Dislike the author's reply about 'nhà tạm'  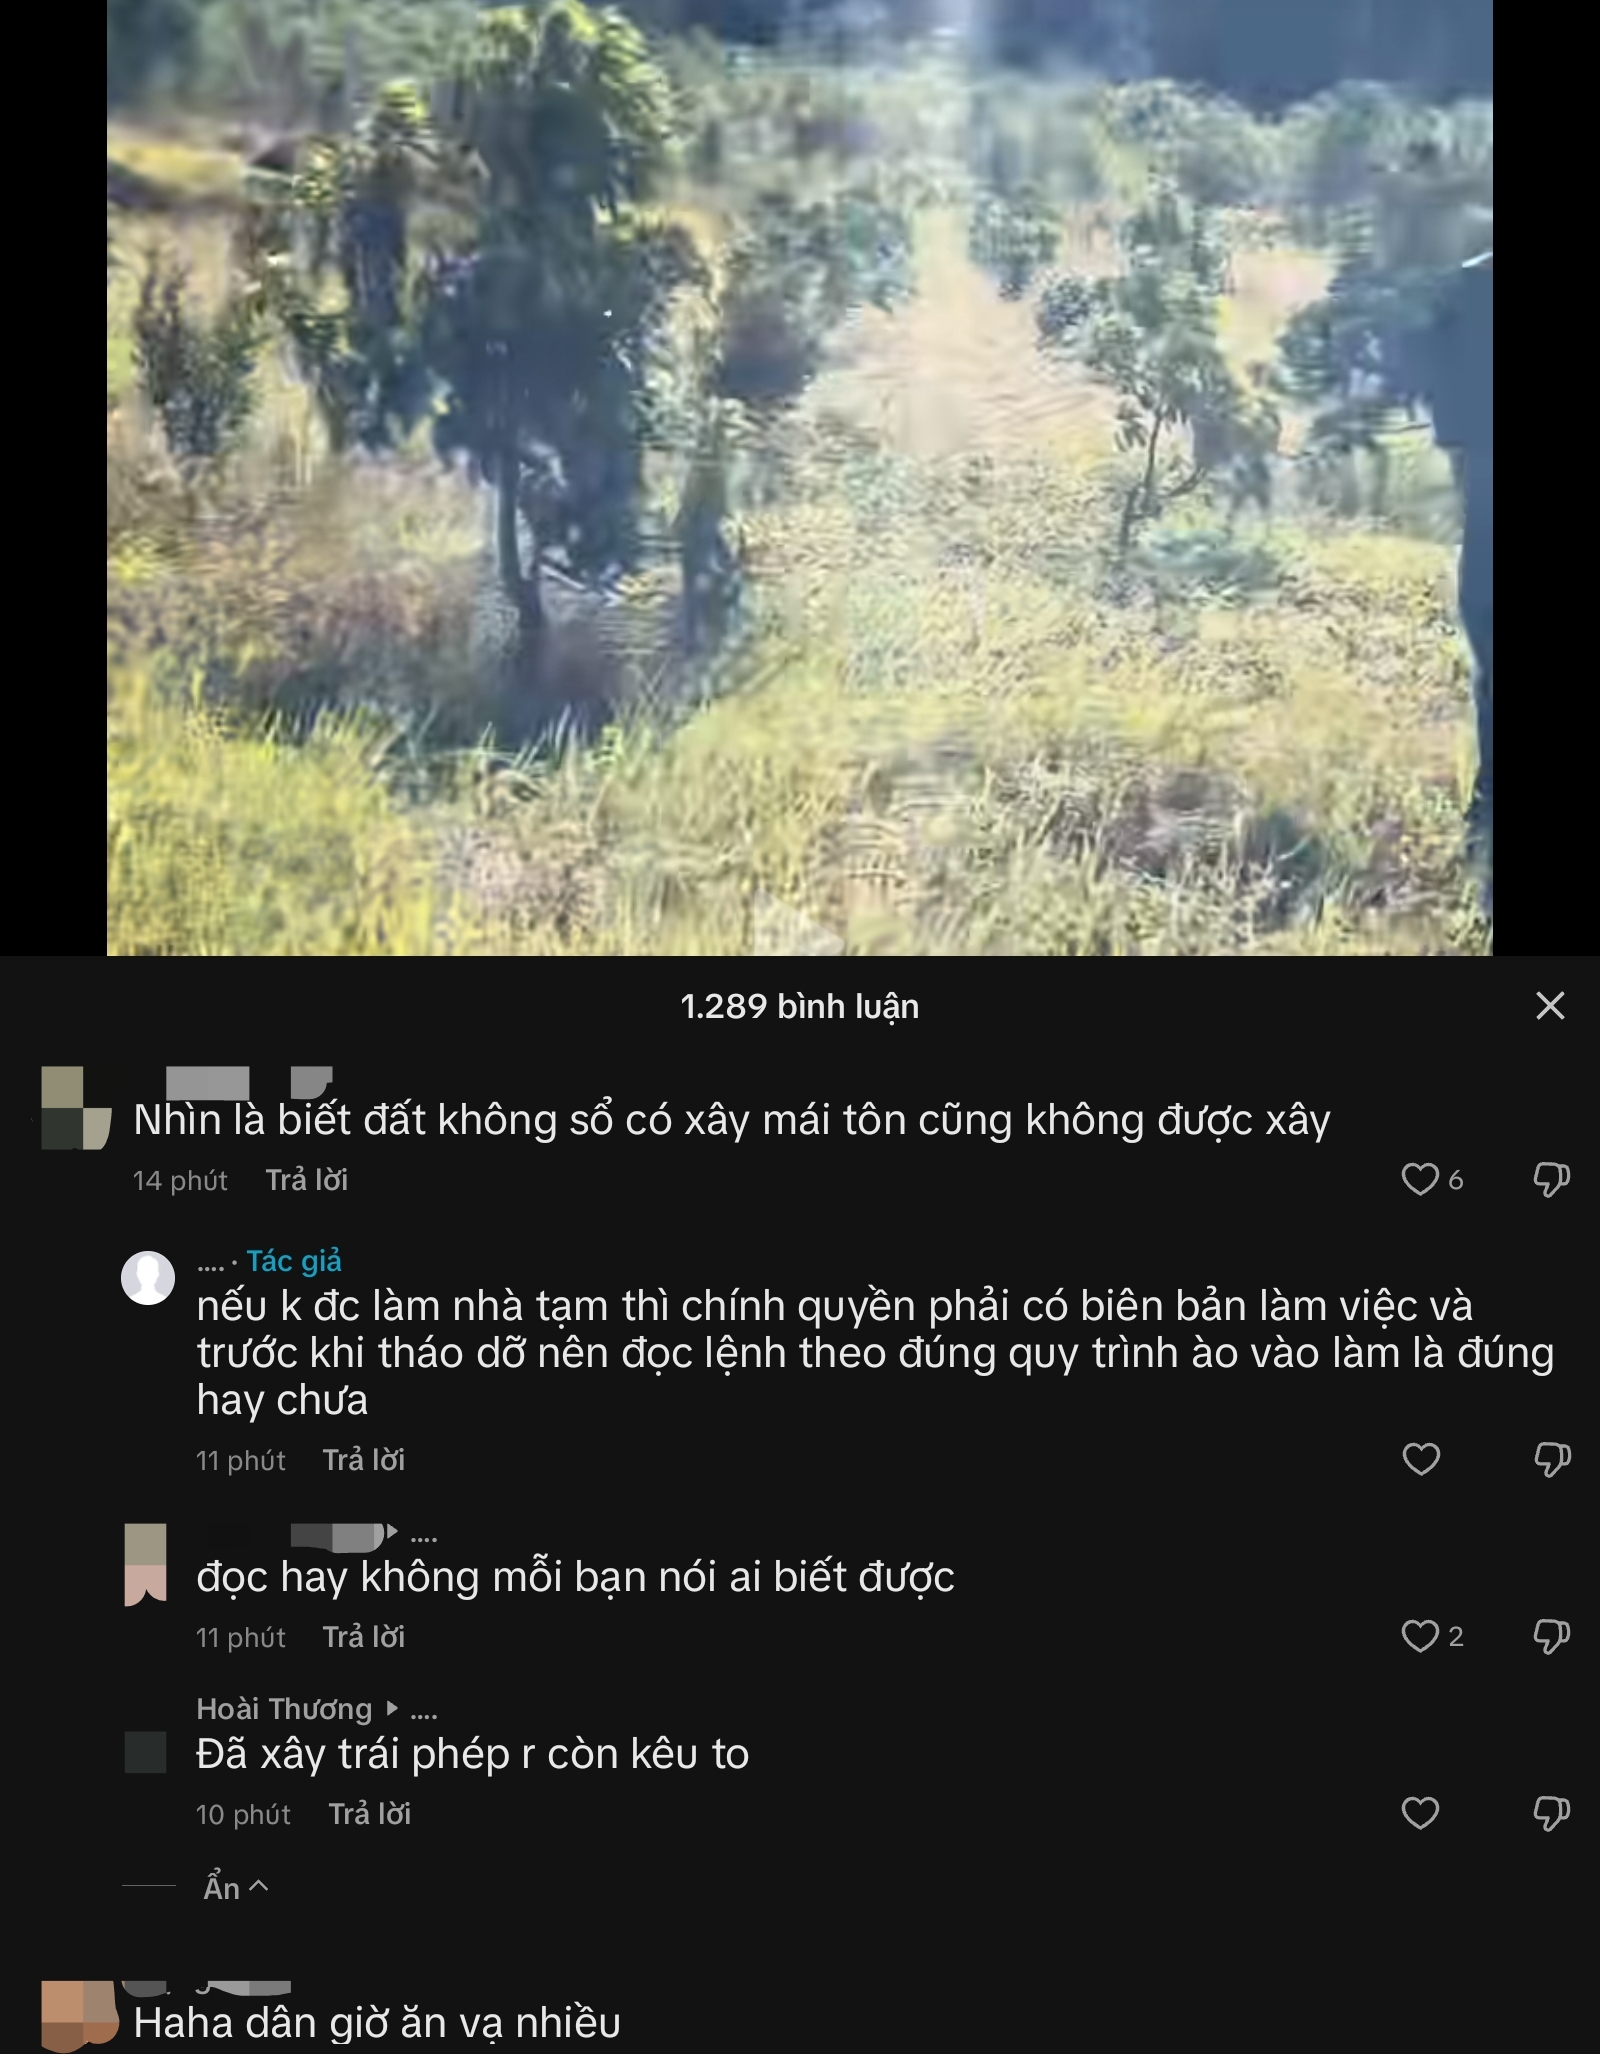click(1551, 1460)
